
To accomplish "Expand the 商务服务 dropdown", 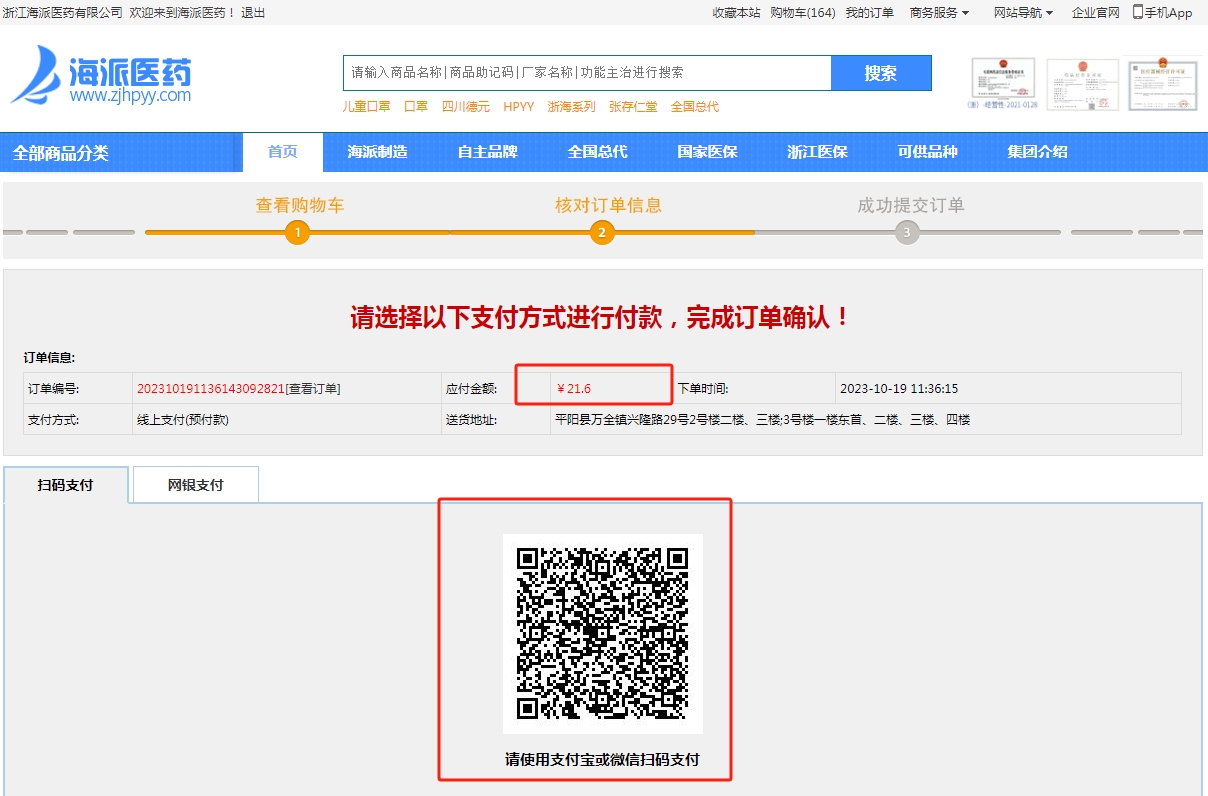I will 939,12.
